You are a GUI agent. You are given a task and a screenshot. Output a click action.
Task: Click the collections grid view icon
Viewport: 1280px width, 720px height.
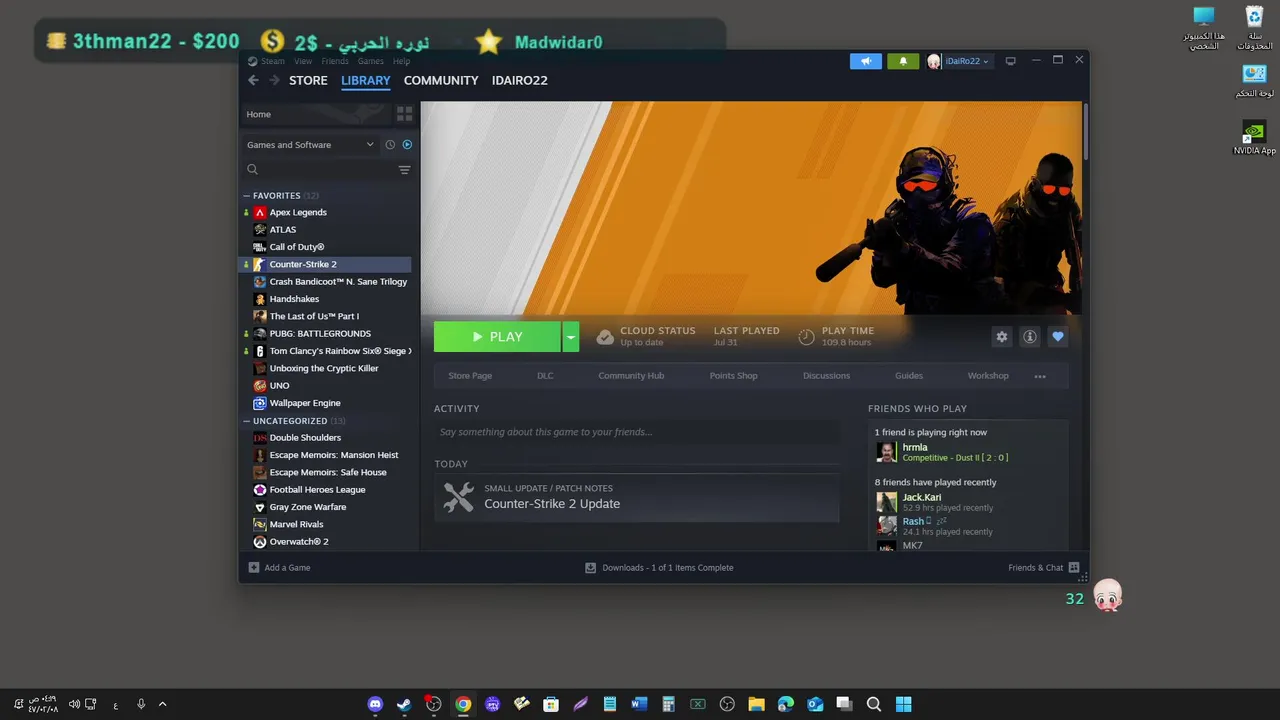(404, 114)
